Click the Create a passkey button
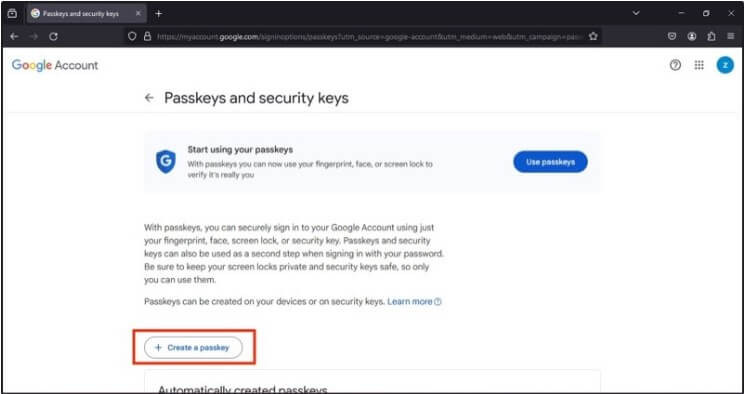Viewport: 745px width, 394px height. (193, 347)
